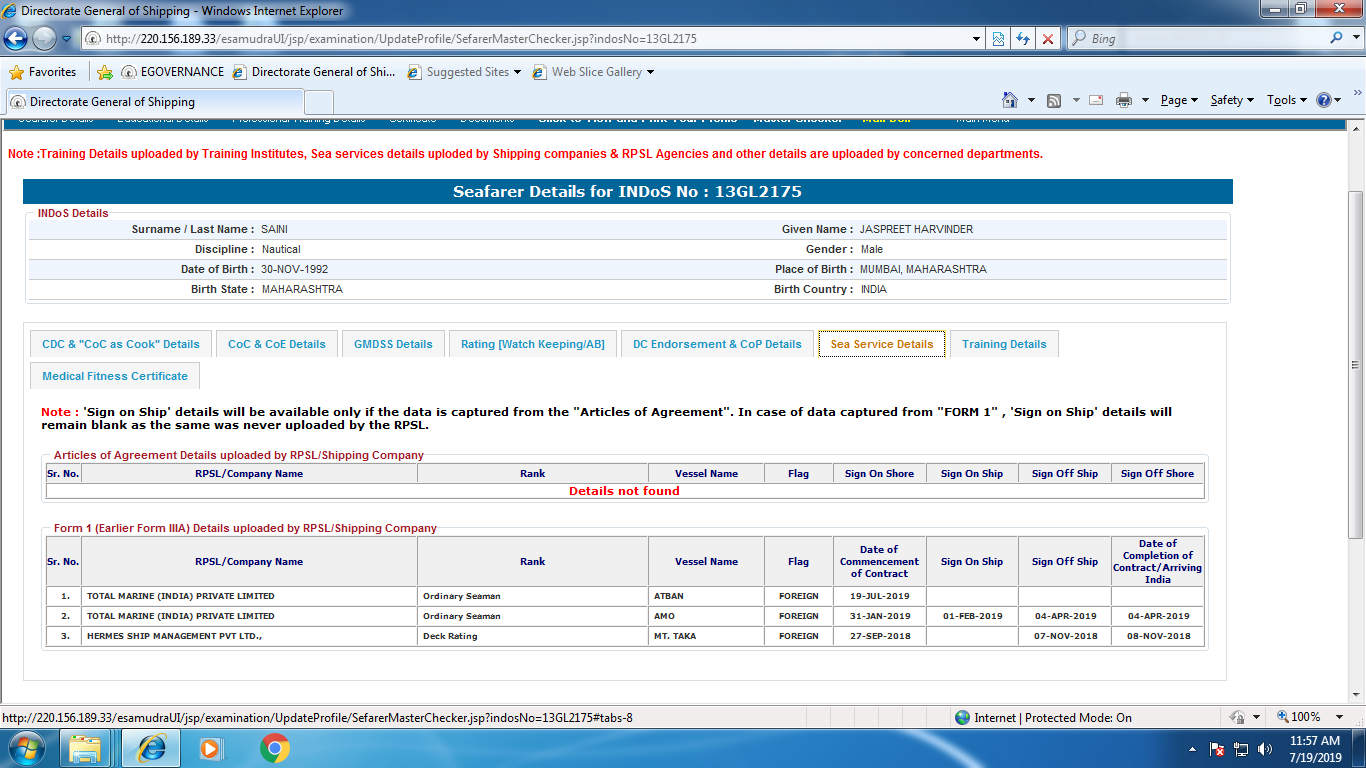Screen dimensions: 1366x768
Task: Open the Page menu dropdown
Action: [x=1179, y=100]
